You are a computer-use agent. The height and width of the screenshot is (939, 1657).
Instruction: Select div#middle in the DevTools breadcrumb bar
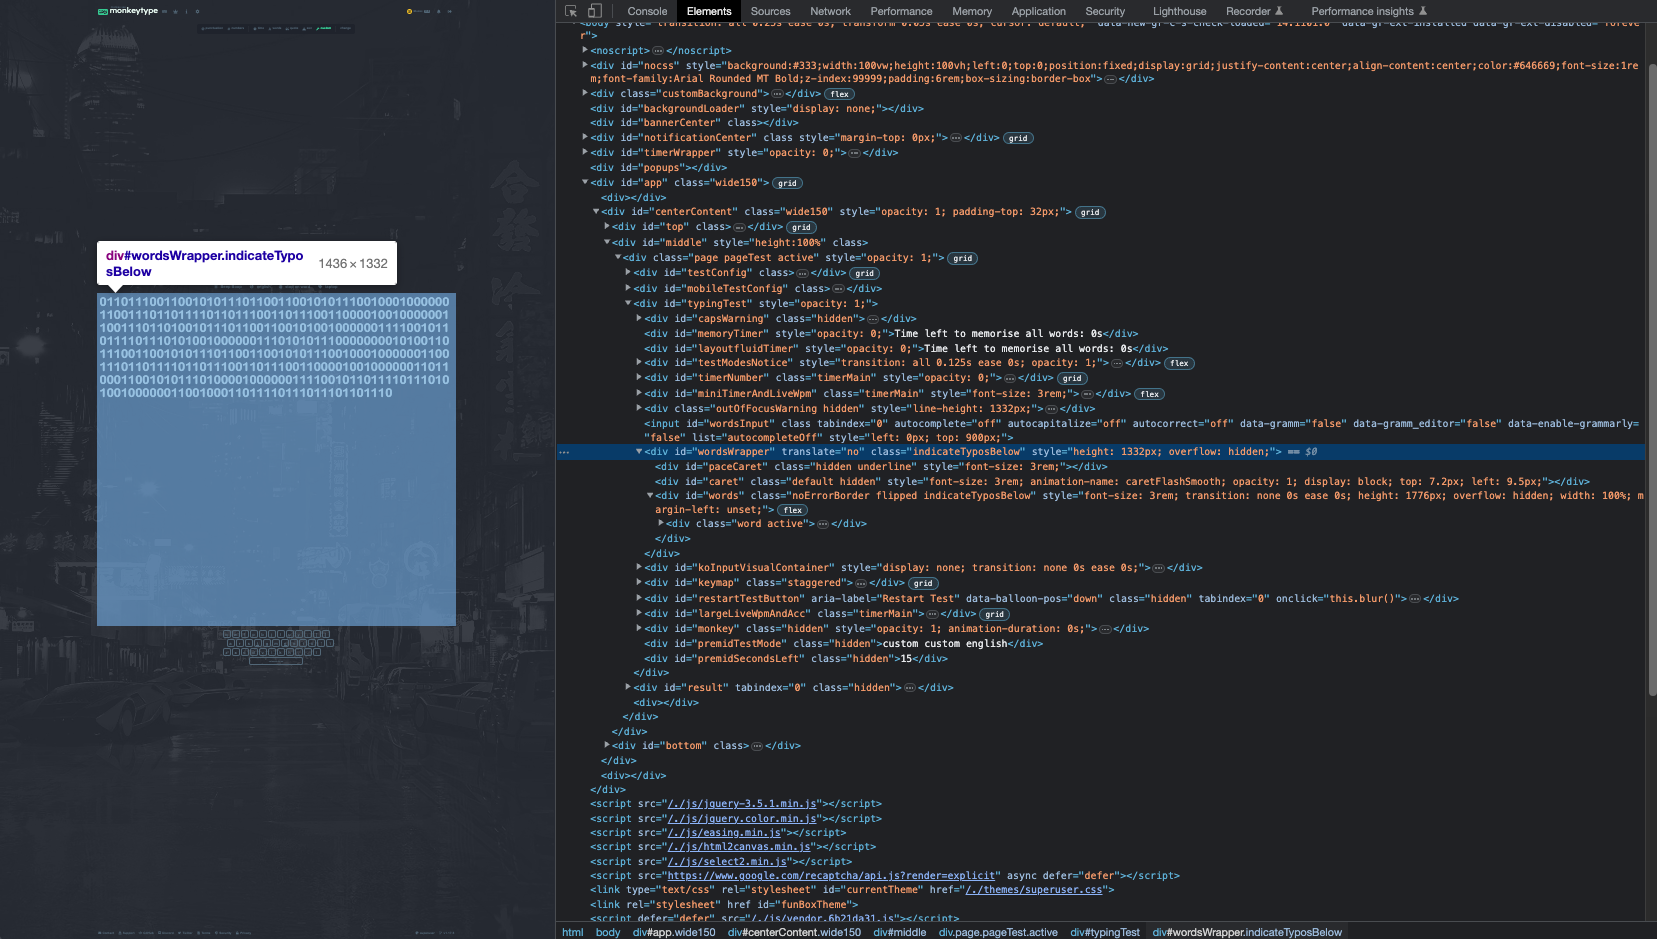(899, 932)
